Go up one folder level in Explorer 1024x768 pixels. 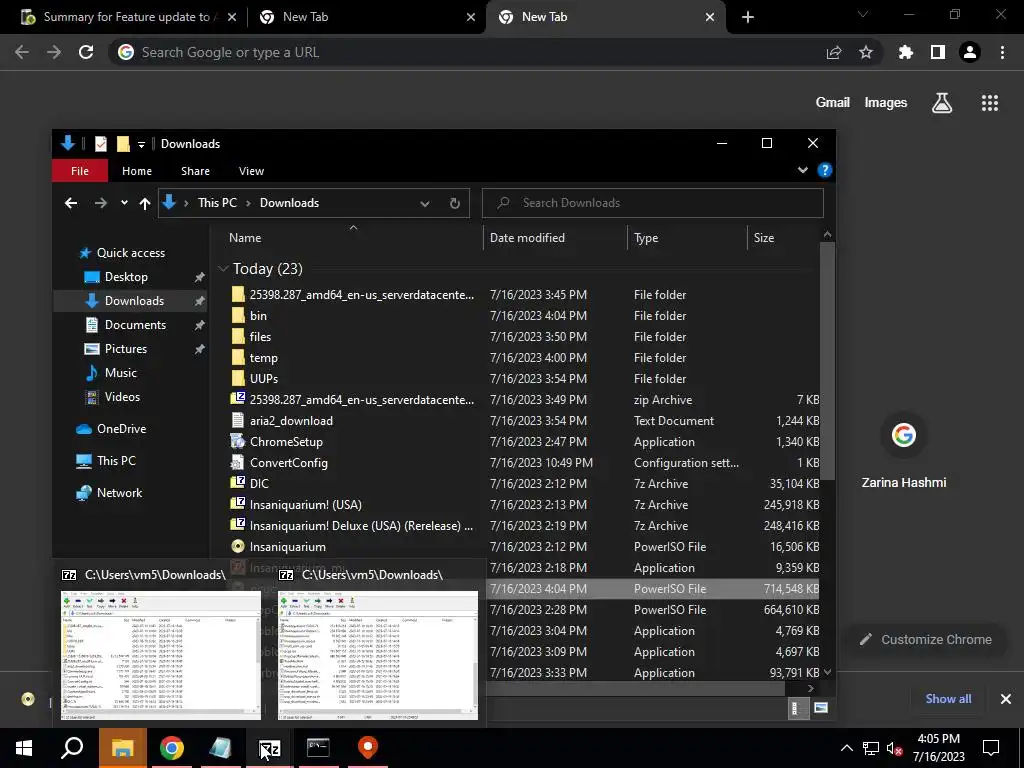pyautogui.click(x=145, y=203)
